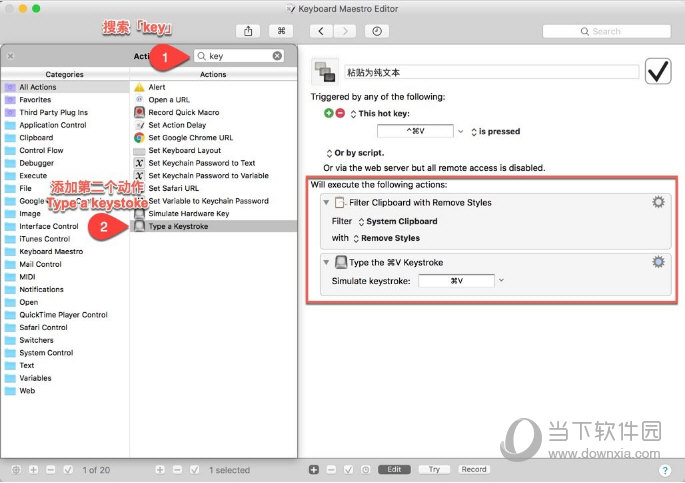Click the Edit button
The width and height of the screenshot is (685, 483).
click(394, 469)
